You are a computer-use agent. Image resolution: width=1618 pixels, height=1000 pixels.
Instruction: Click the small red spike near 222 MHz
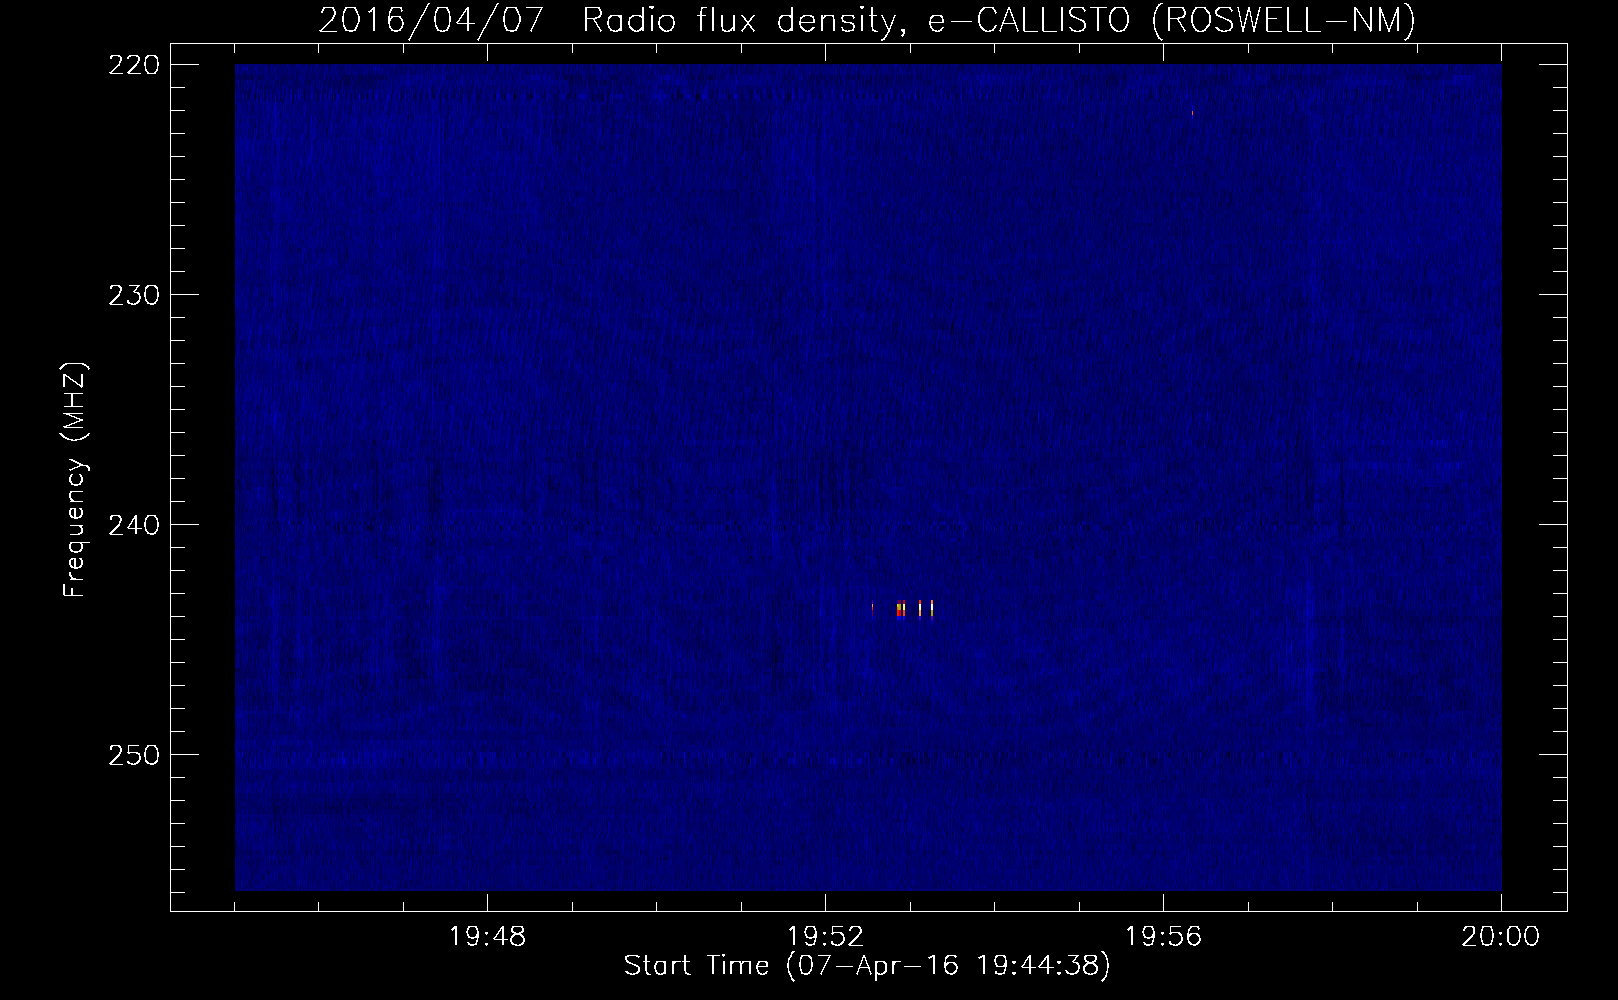click(1192, 113)
